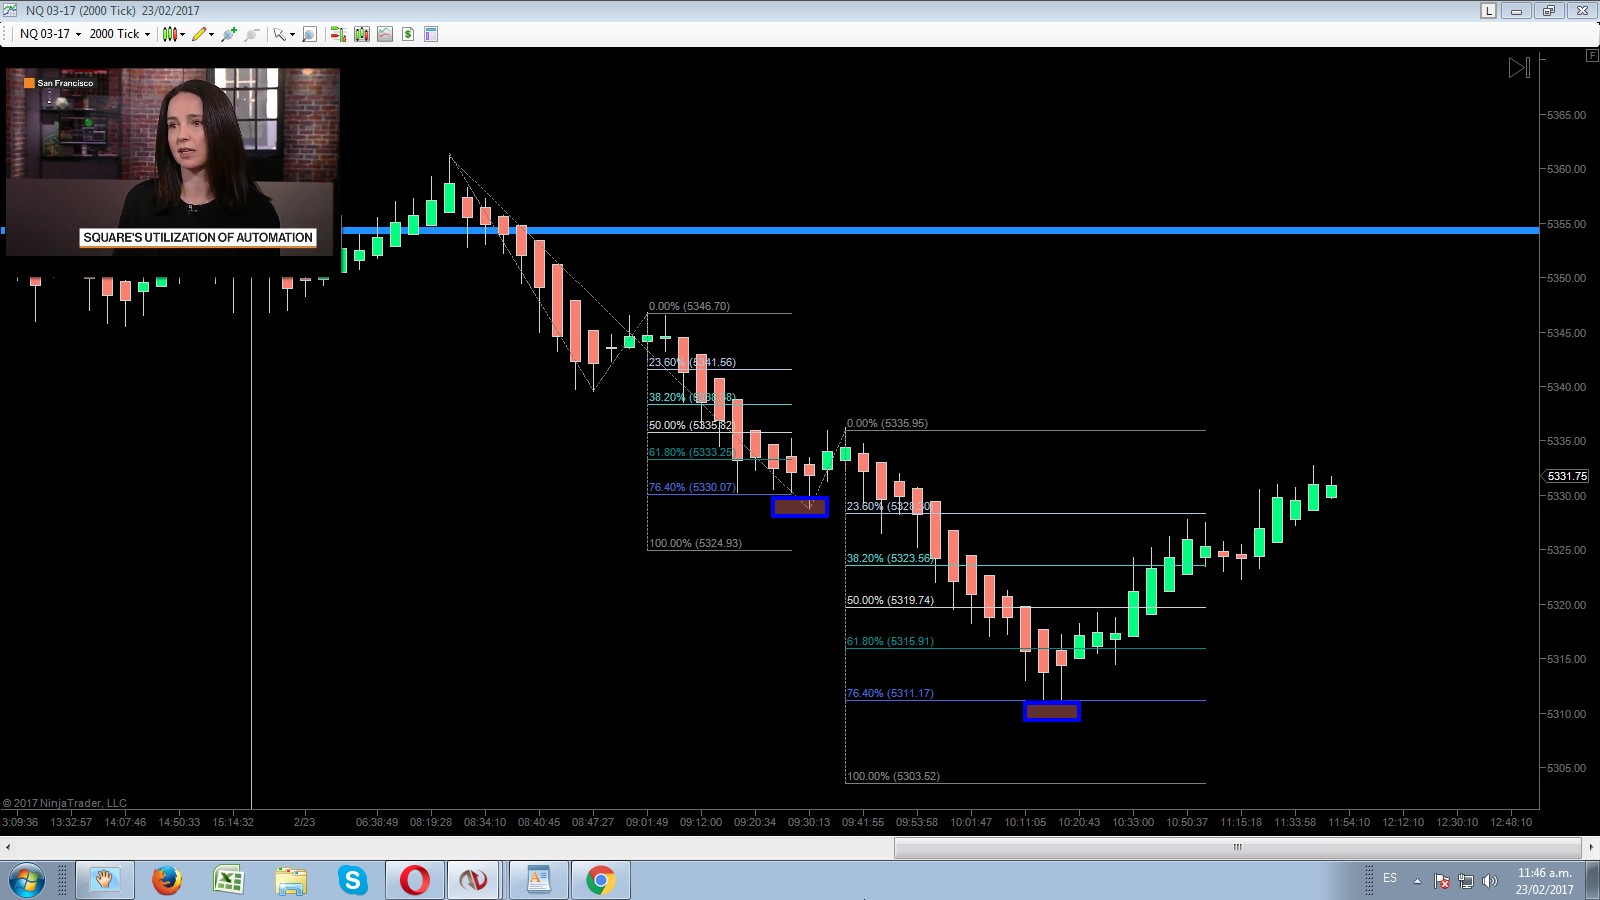The width and height of the screenshot is (1600, 900).
Task: Click the ES language indicator in tray
Action: (x=1390, y=879)
